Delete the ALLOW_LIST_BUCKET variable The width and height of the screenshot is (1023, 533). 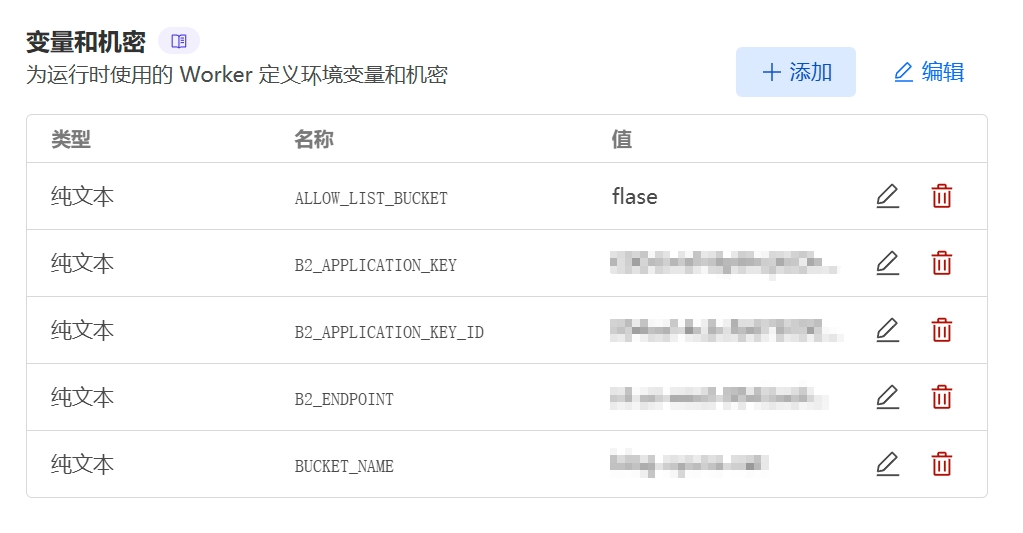941,196
